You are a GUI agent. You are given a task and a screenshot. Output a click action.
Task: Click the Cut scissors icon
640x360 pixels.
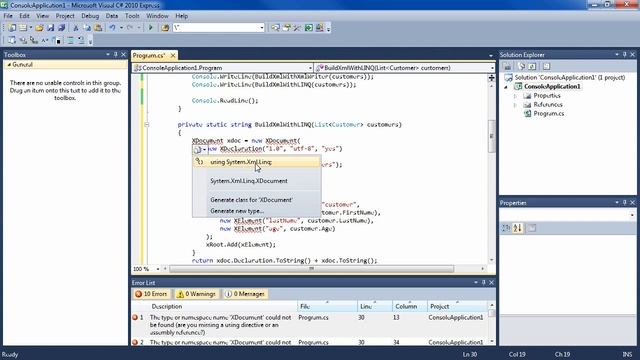click(x=76, y=28)
